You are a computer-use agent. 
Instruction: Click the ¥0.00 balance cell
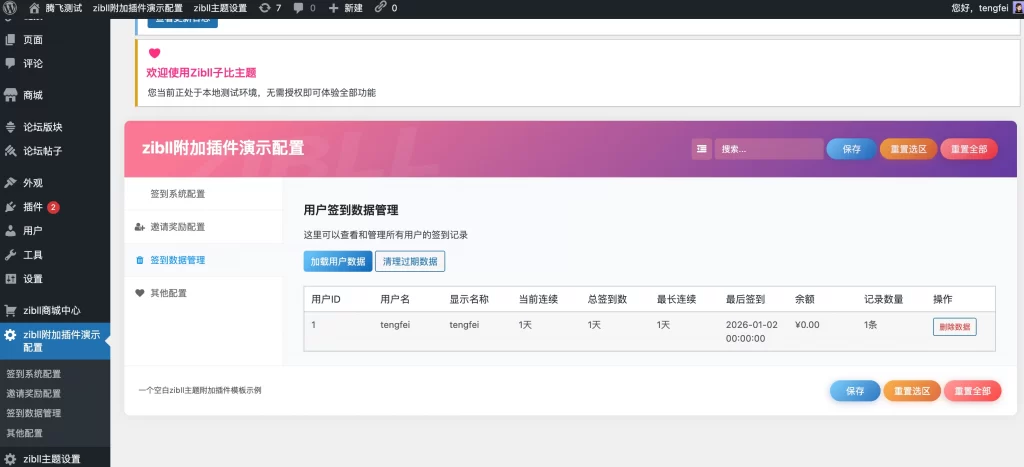click(807, 325)
